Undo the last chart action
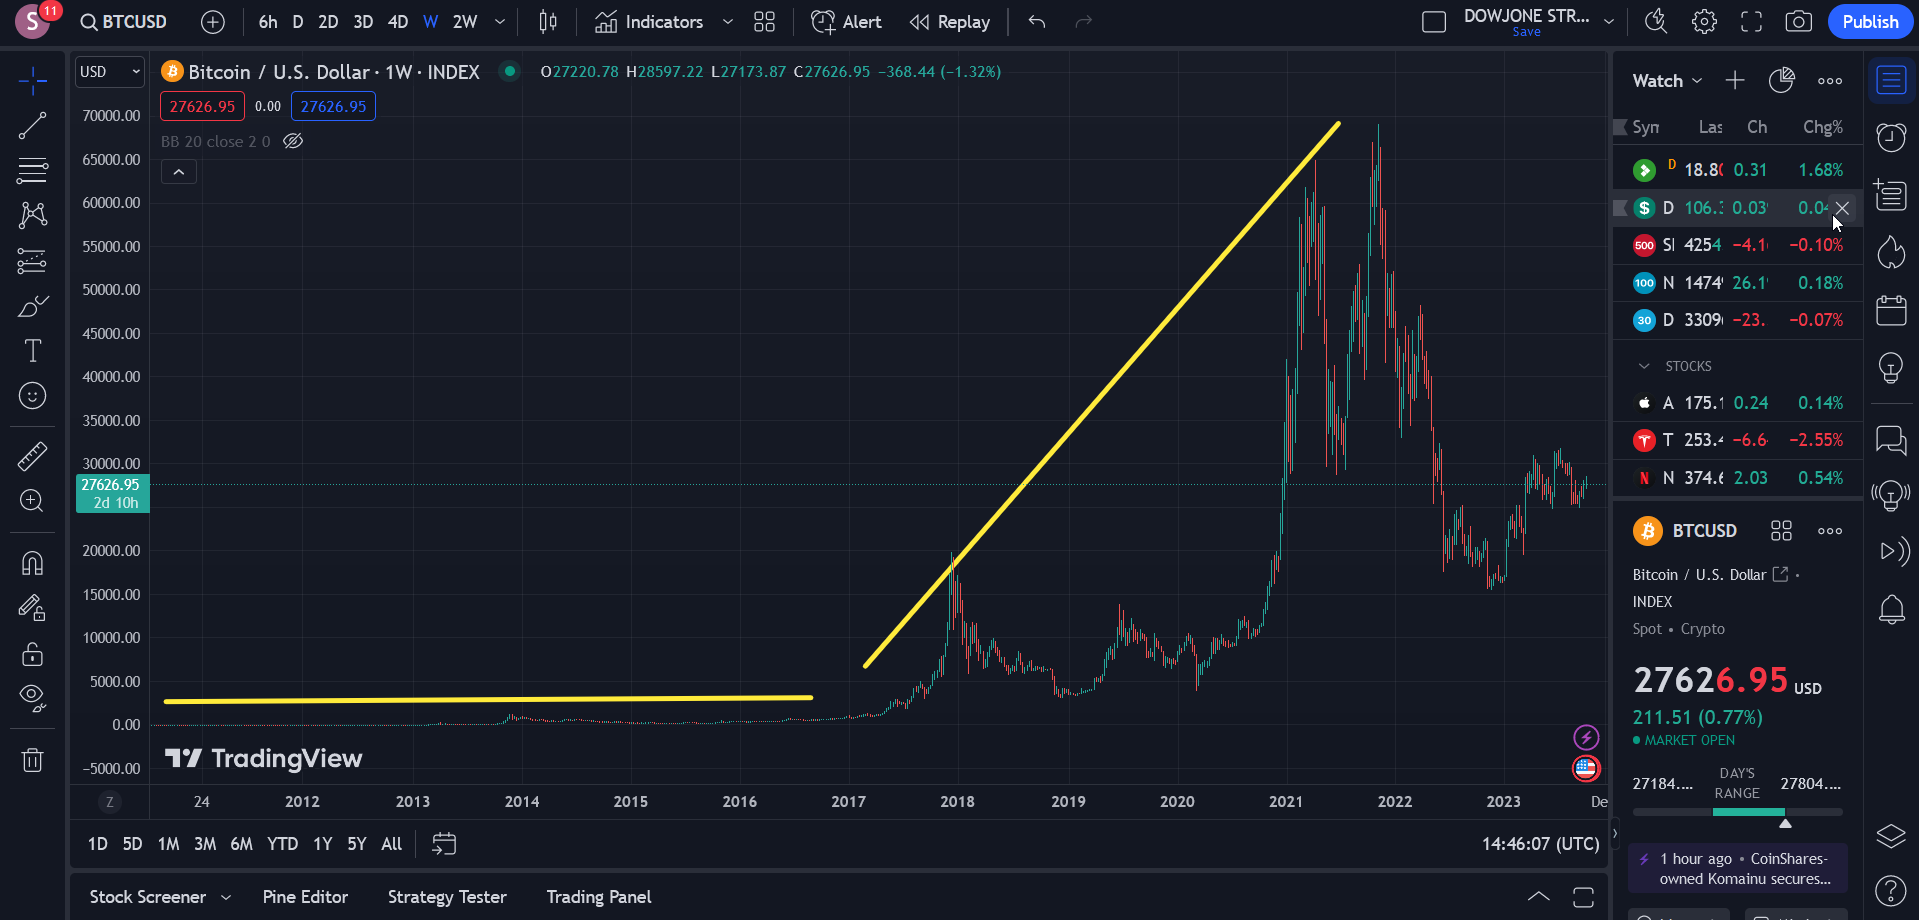1919x920 pixels. 1037,22
